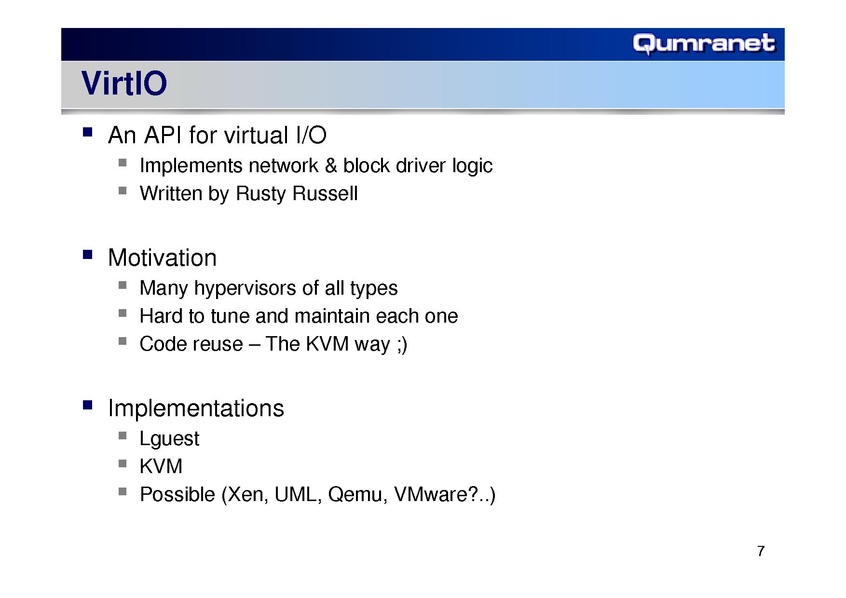Click the "Possible (Xen, UML, Qemu, VMware?..)" line

point(318,494)
